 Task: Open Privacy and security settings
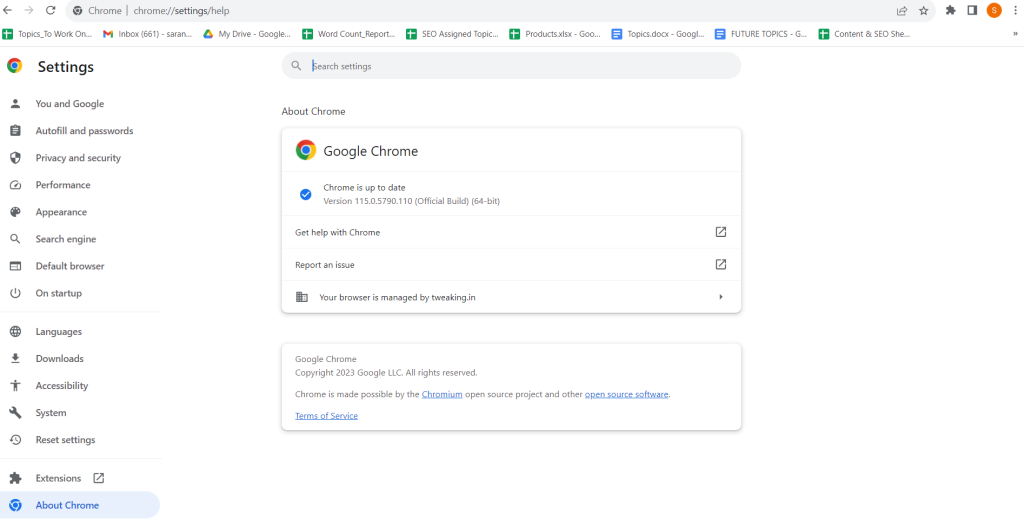78,158
